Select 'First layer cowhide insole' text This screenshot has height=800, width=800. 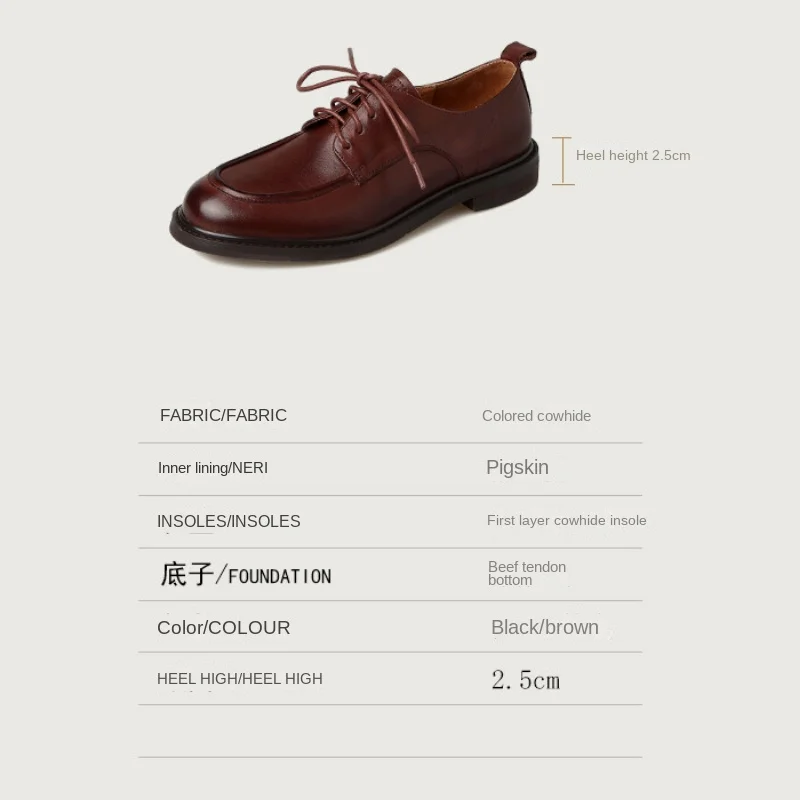[566, 520]
